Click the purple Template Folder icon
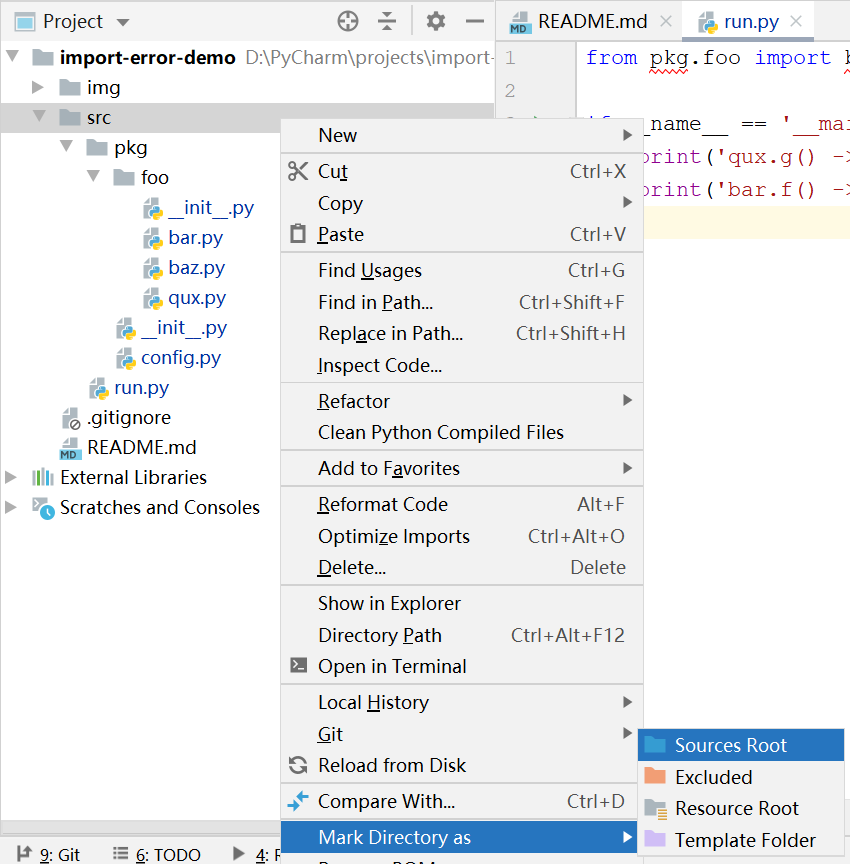The image size is (850, 864). (x=655, y=839)
